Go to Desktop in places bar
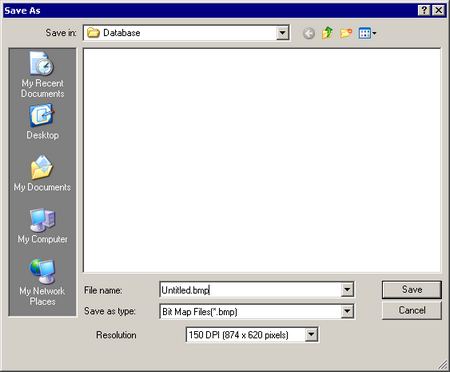 [x=42, y=122]
